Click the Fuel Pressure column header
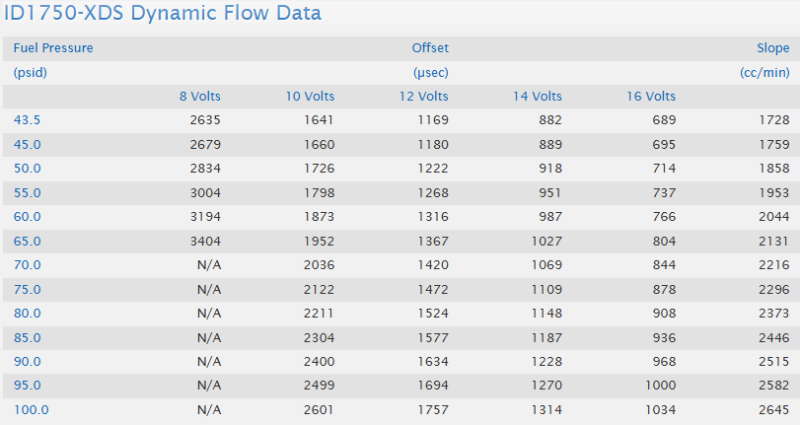This screenshot has height=425, width=800. click(53, 48)
